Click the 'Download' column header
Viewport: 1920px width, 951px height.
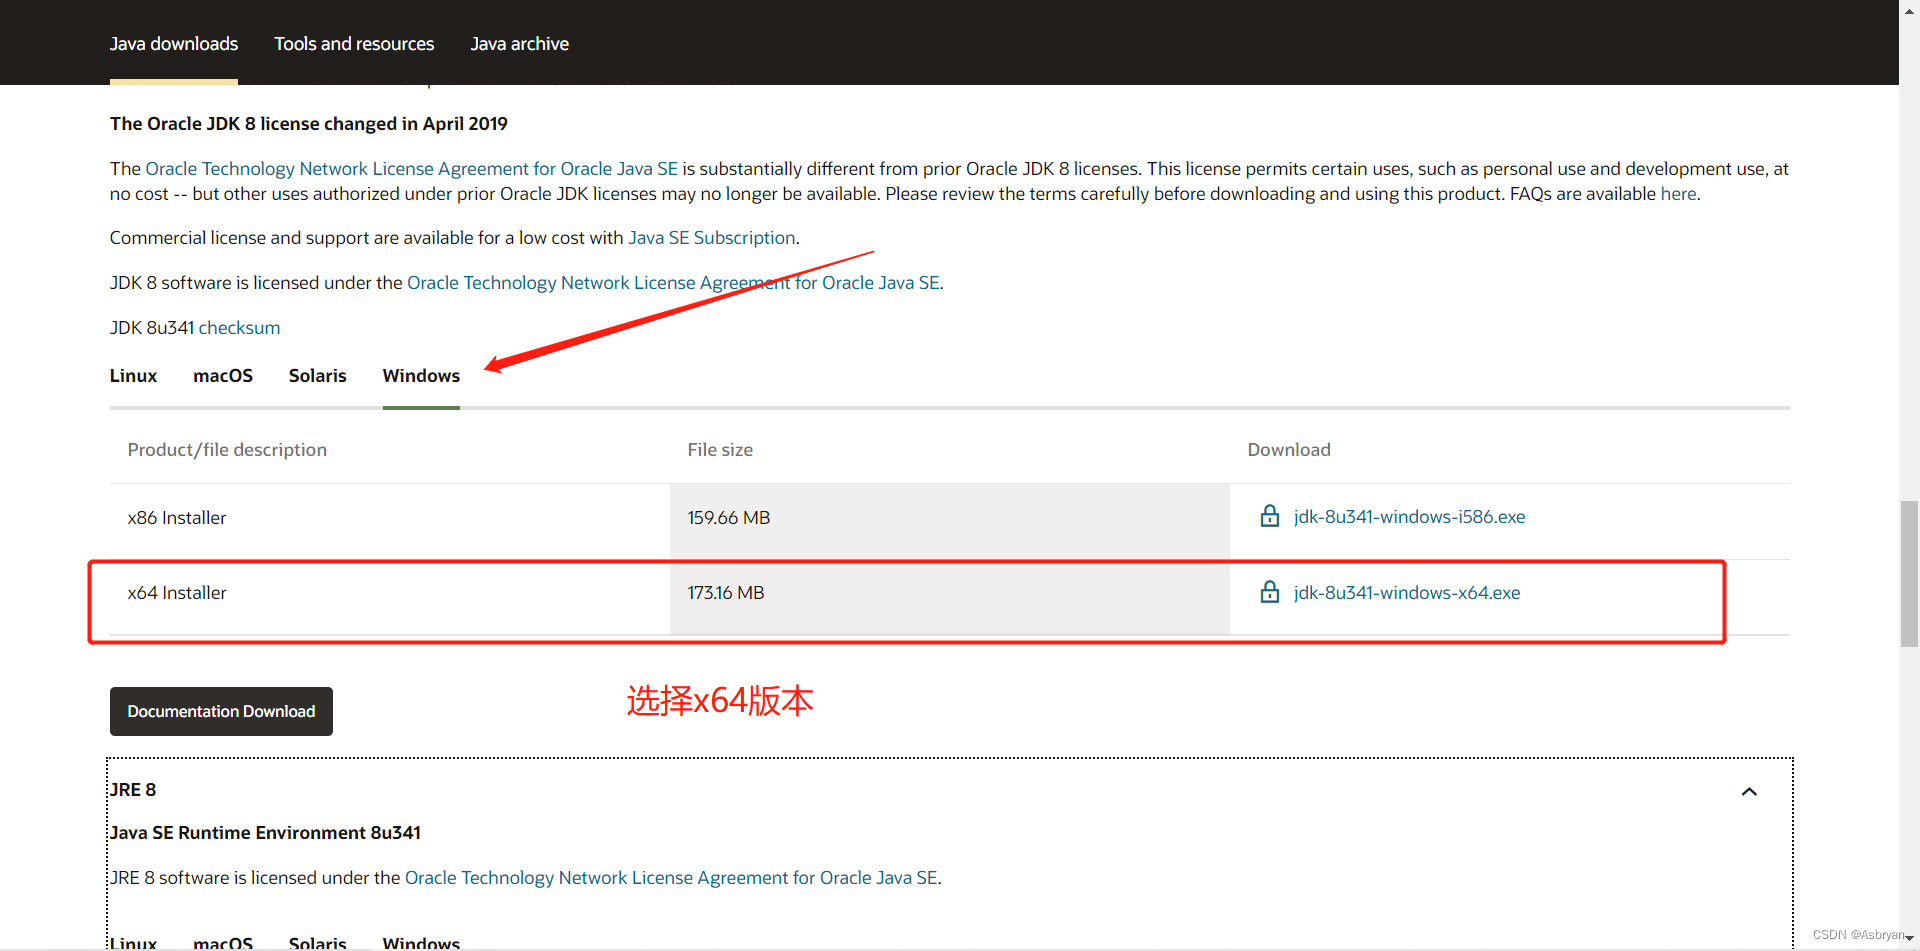pyautogui.click(x=1289, y=450)
